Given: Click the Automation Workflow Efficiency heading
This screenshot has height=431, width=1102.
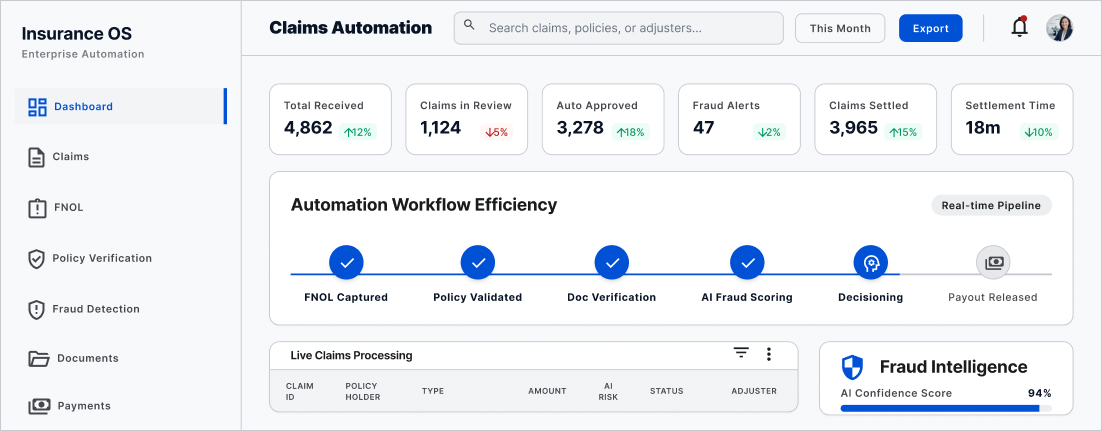Looking at the screenshot, I should 424,205.
